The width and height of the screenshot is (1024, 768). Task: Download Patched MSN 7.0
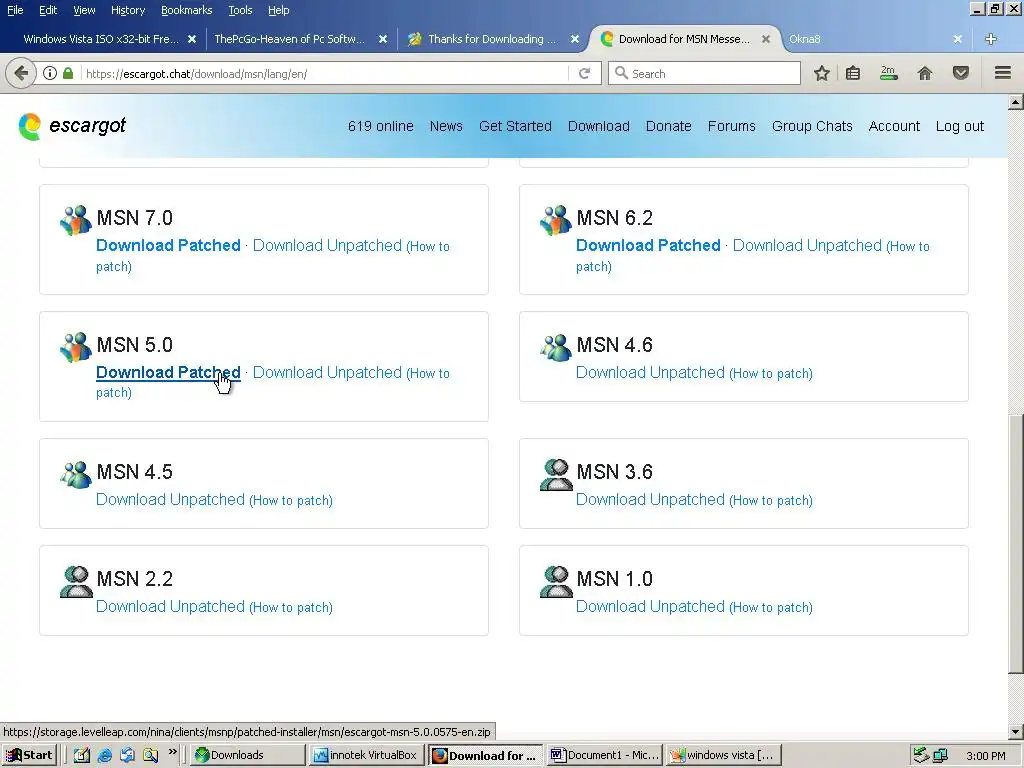168,246
